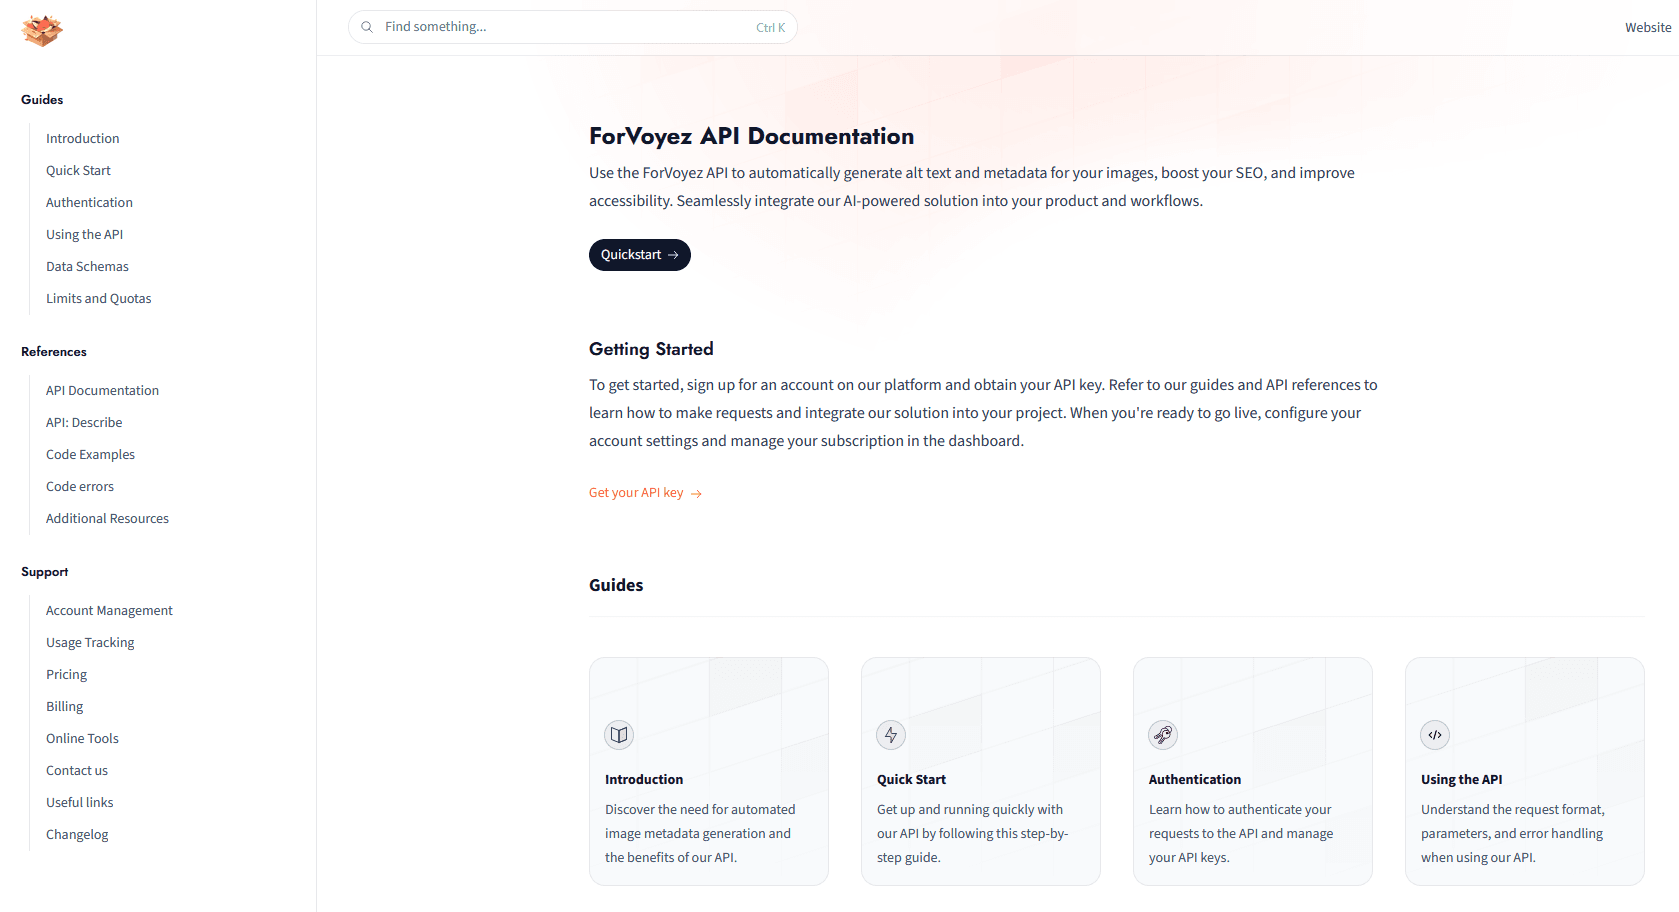
Task: Click the Quick Start lightning bolt icon
Action: (891, 735)
